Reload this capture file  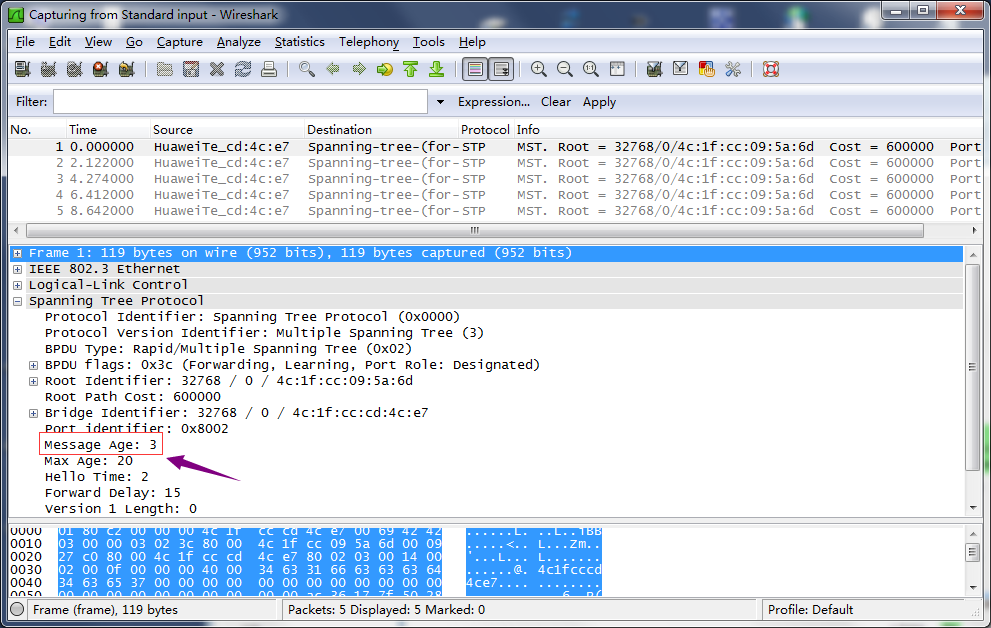pos(243,69)
